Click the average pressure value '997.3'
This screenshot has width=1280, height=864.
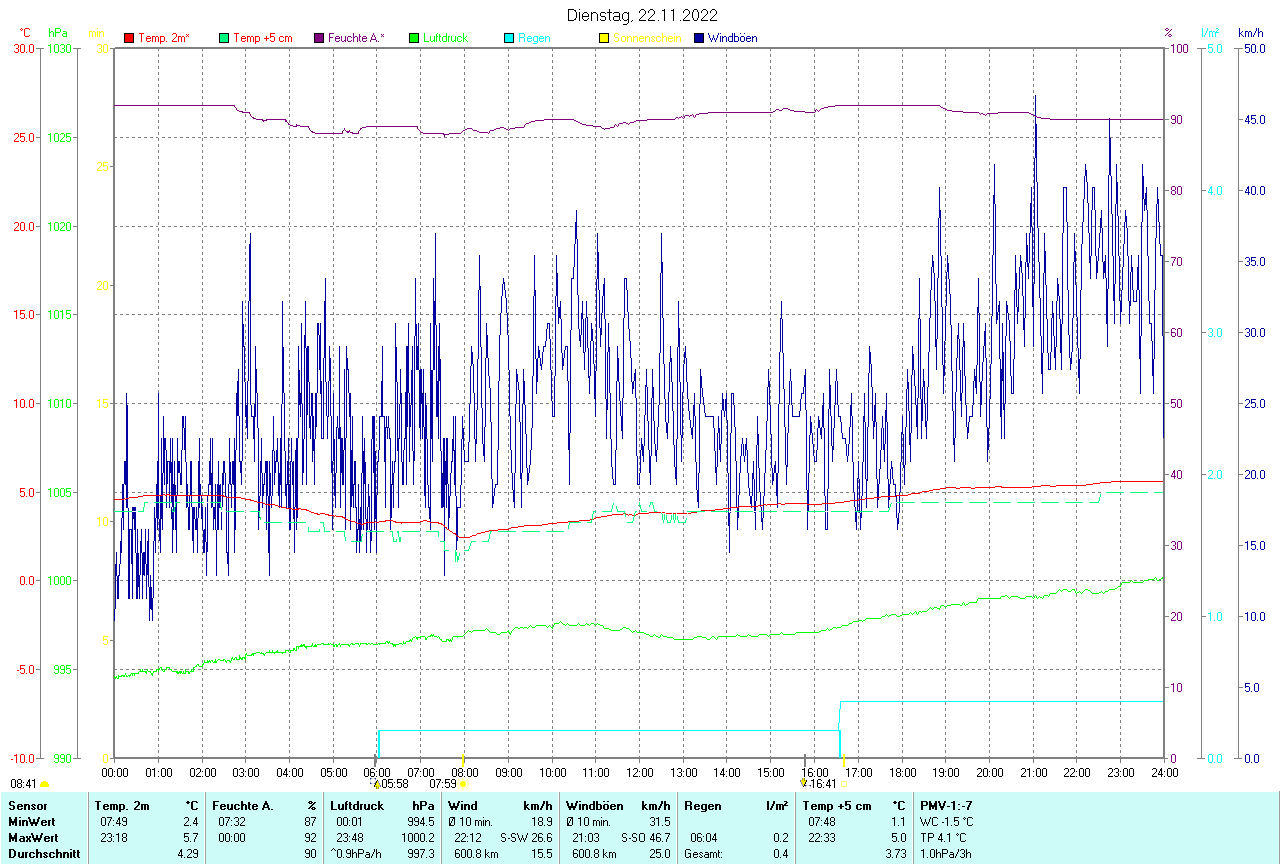[419, 854]
